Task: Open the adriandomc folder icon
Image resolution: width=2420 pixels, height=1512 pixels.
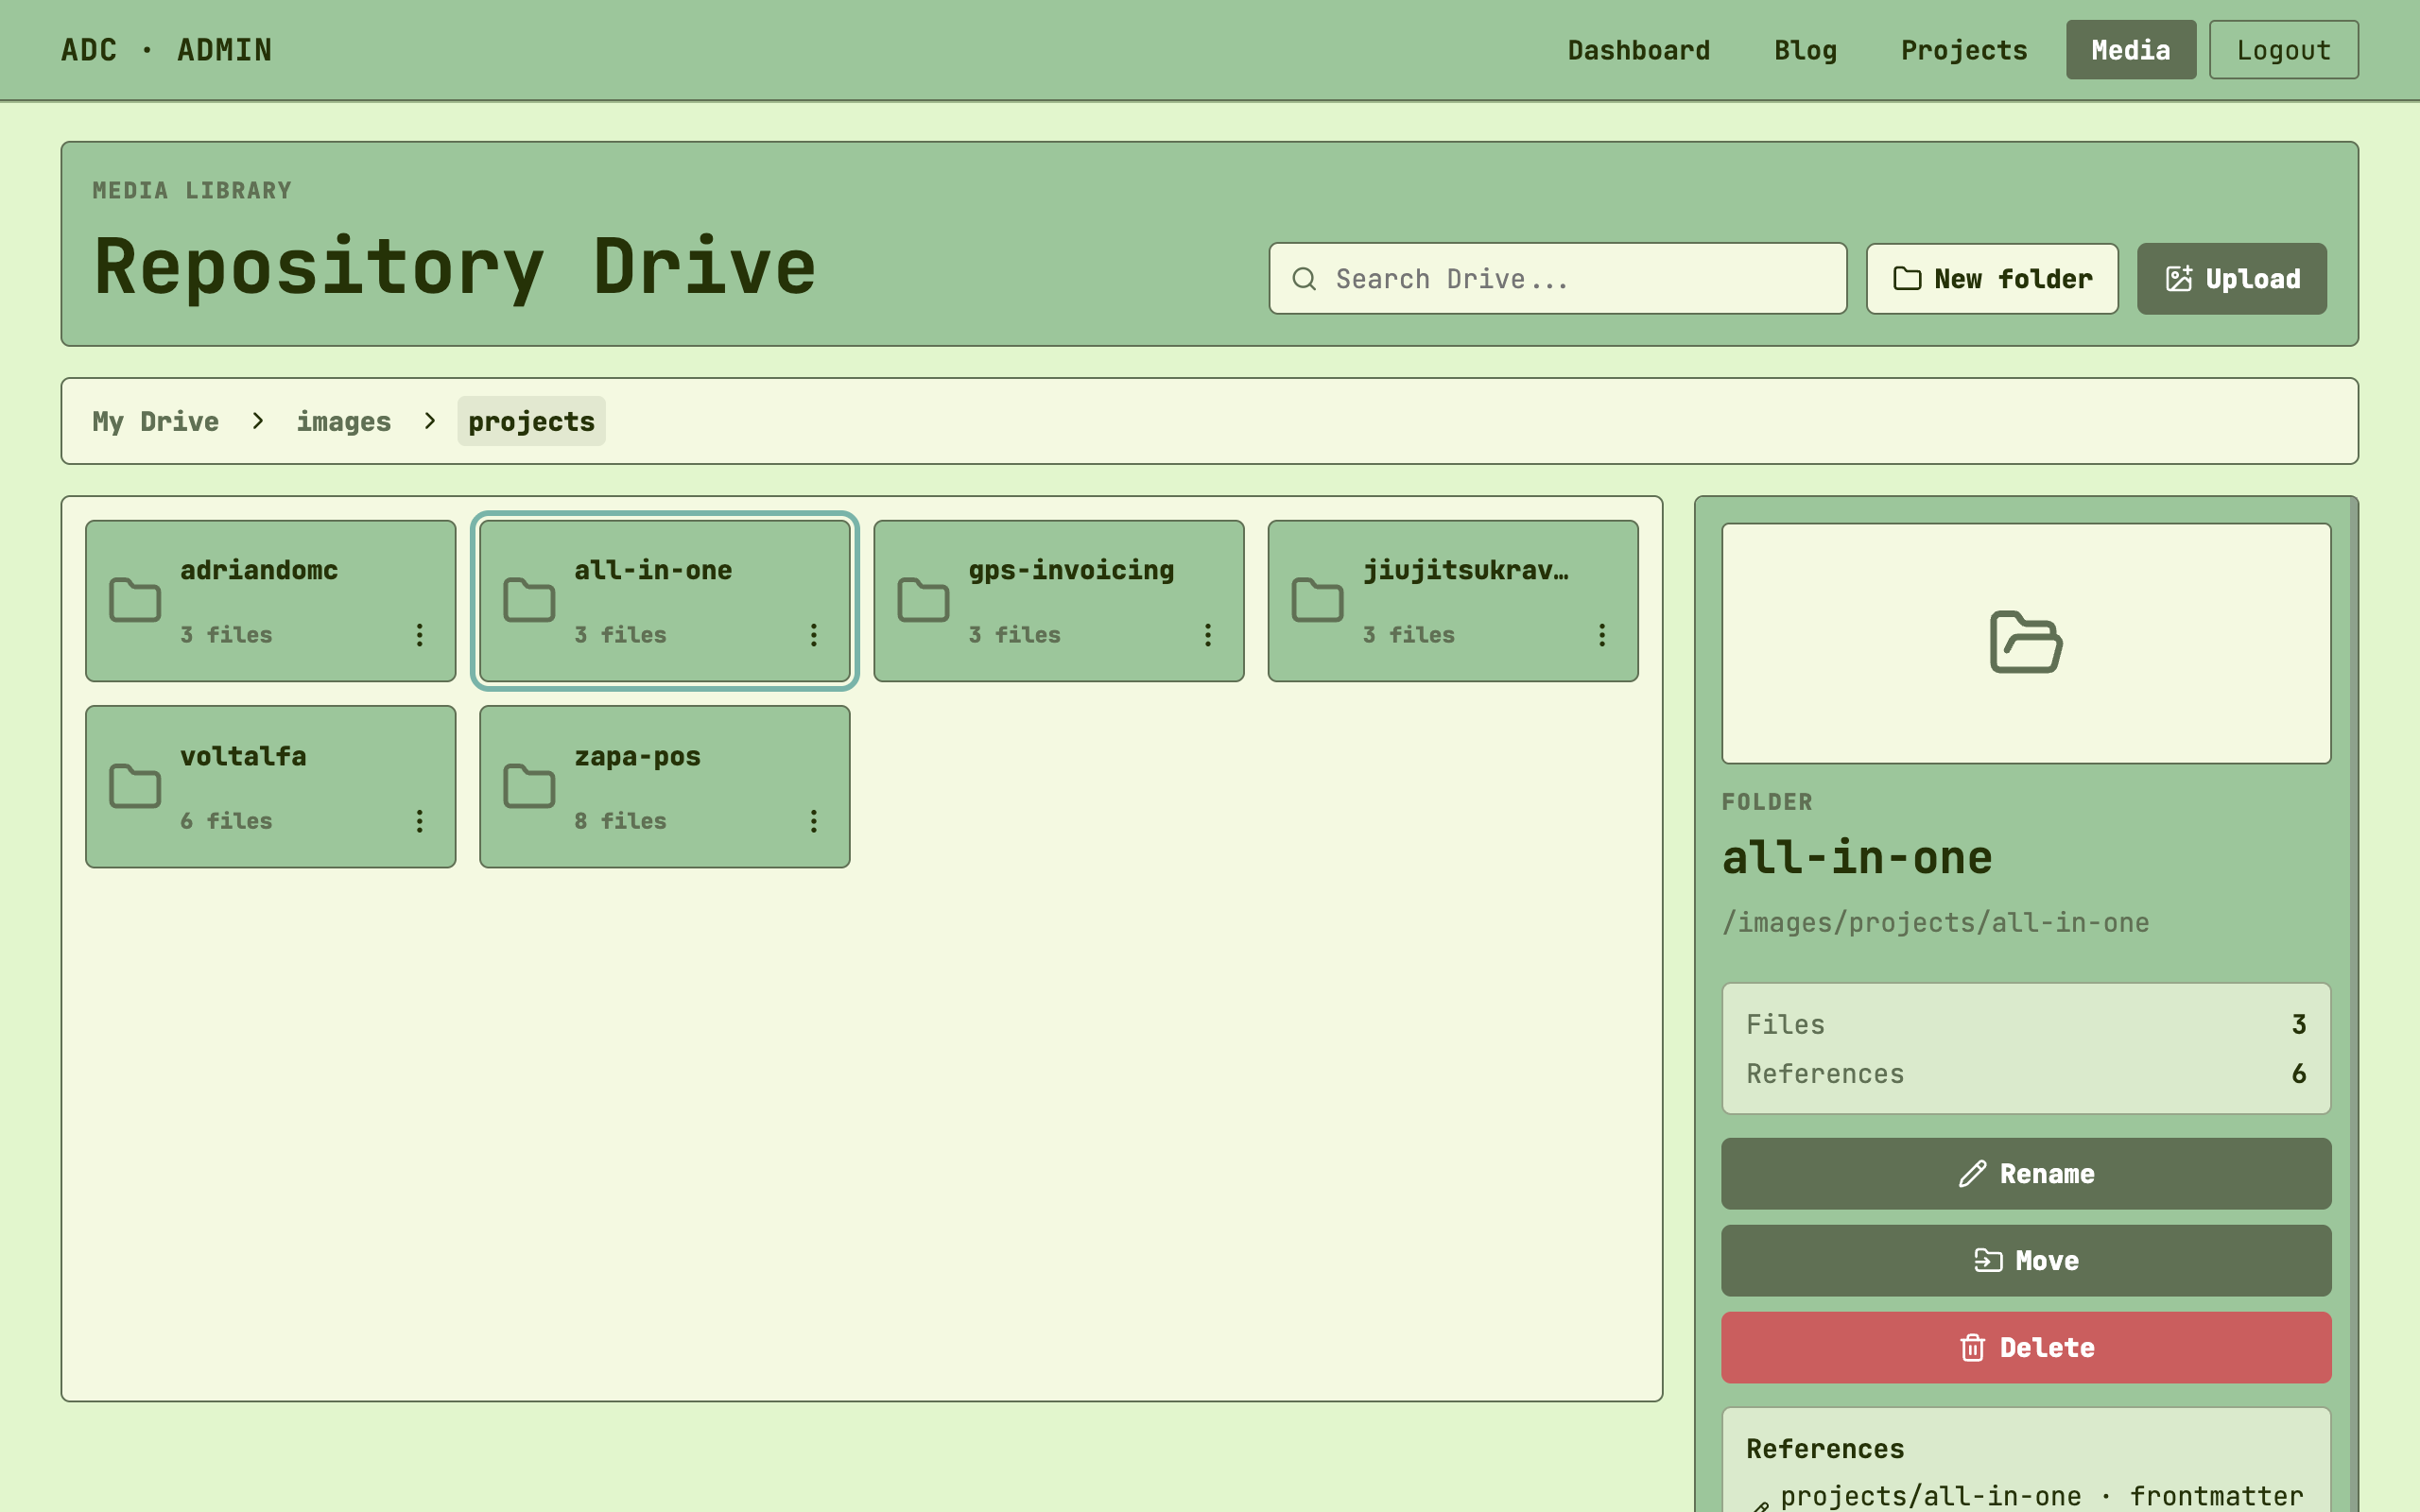Action: coord(135,600)
